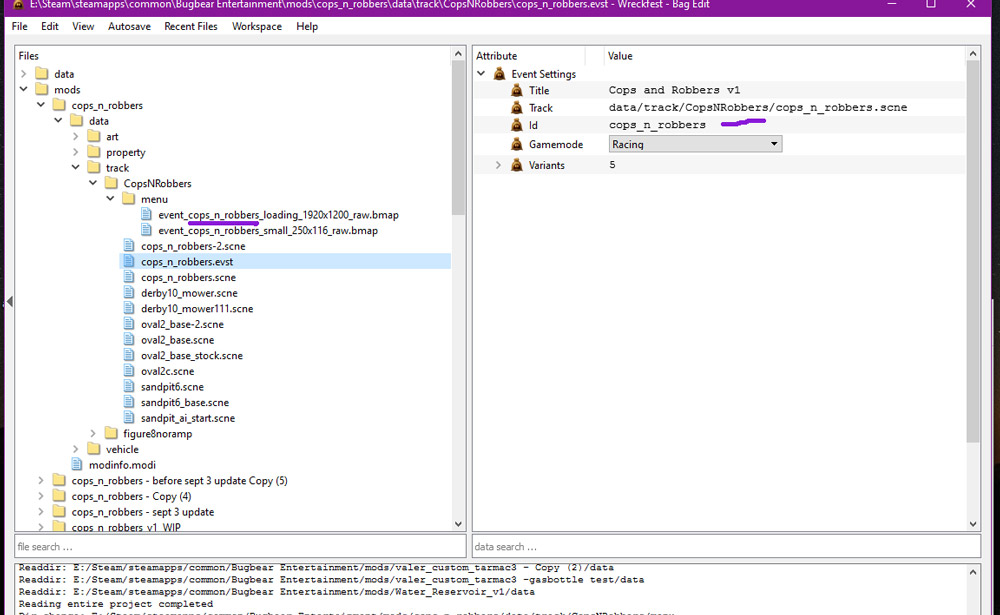Click the track folder icon
Image resolution: width=1000 pixels, height=615 pixels.
(94, 167)
